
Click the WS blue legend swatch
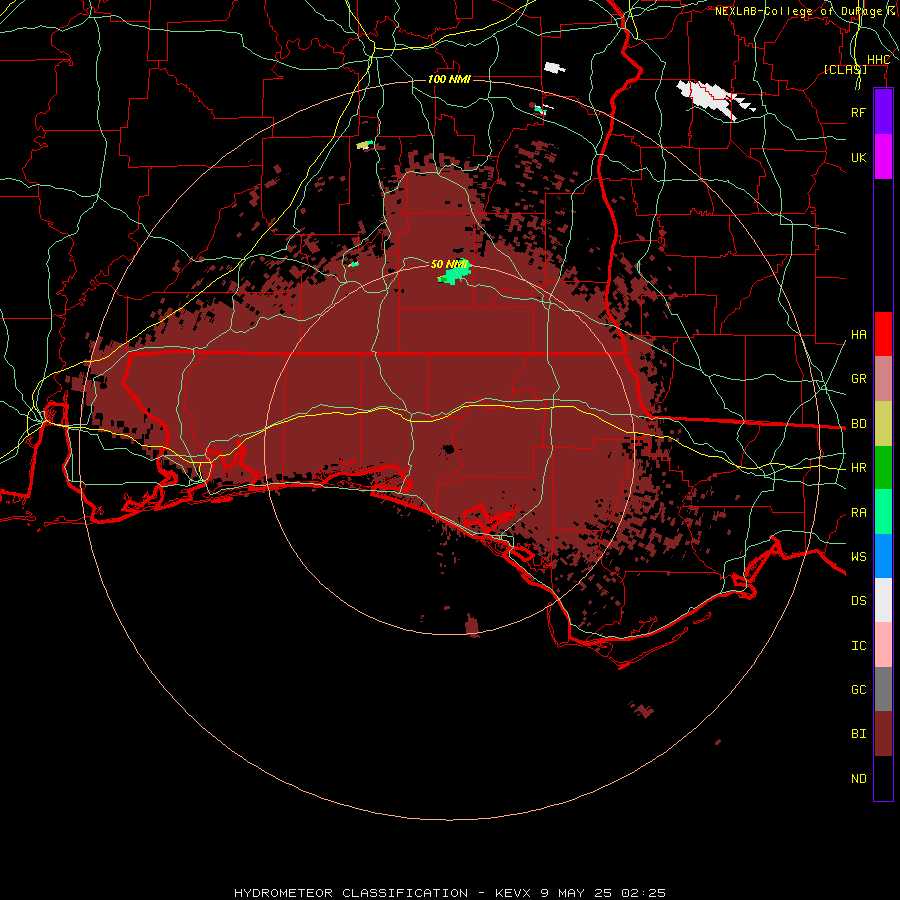tap(883, 556)
